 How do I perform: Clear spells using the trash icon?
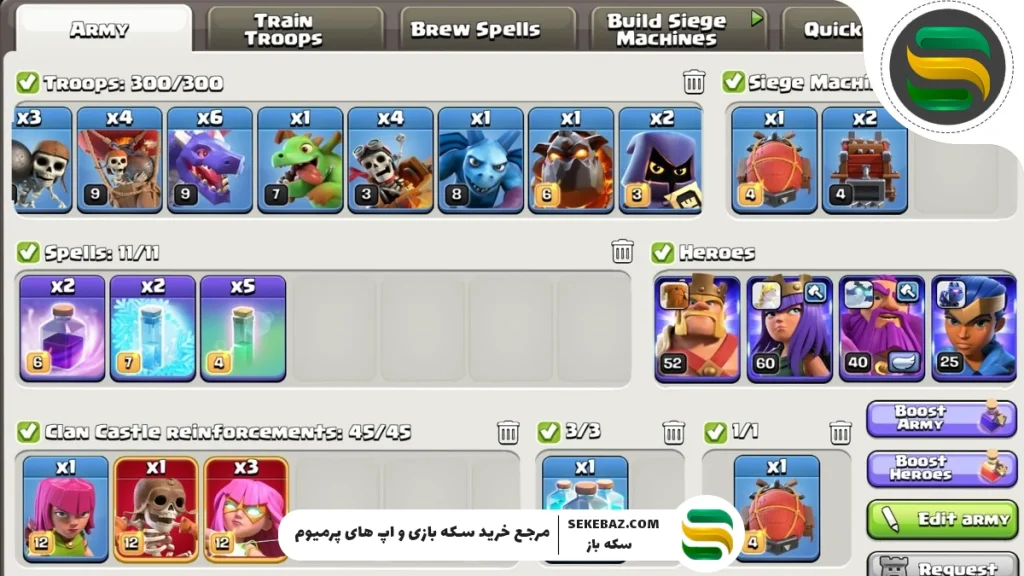[x=622, y=251]
